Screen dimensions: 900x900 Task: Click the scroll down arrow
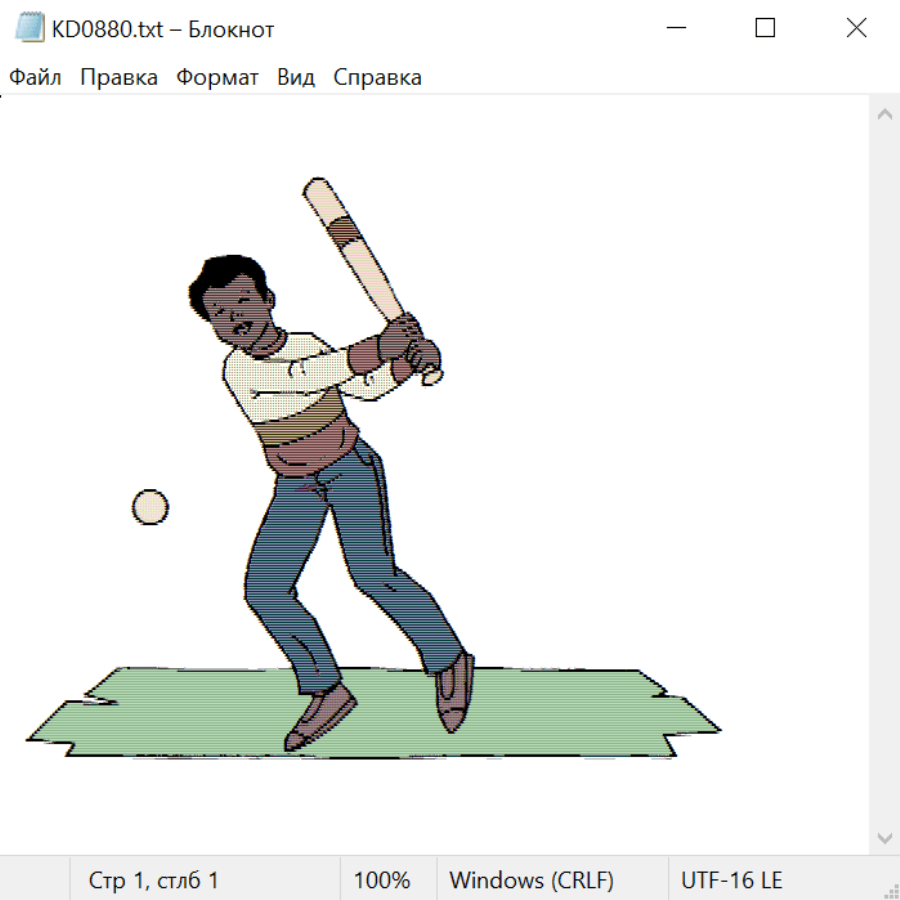click(x=884, y=837)
